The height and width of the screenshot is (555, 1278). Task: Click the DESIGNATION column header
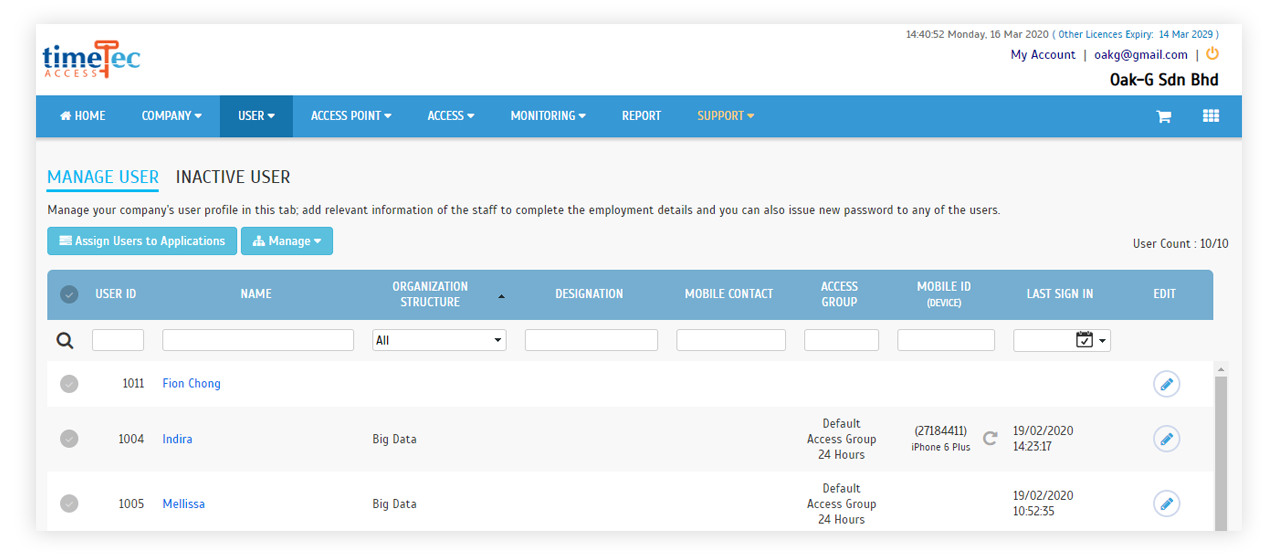589,294
